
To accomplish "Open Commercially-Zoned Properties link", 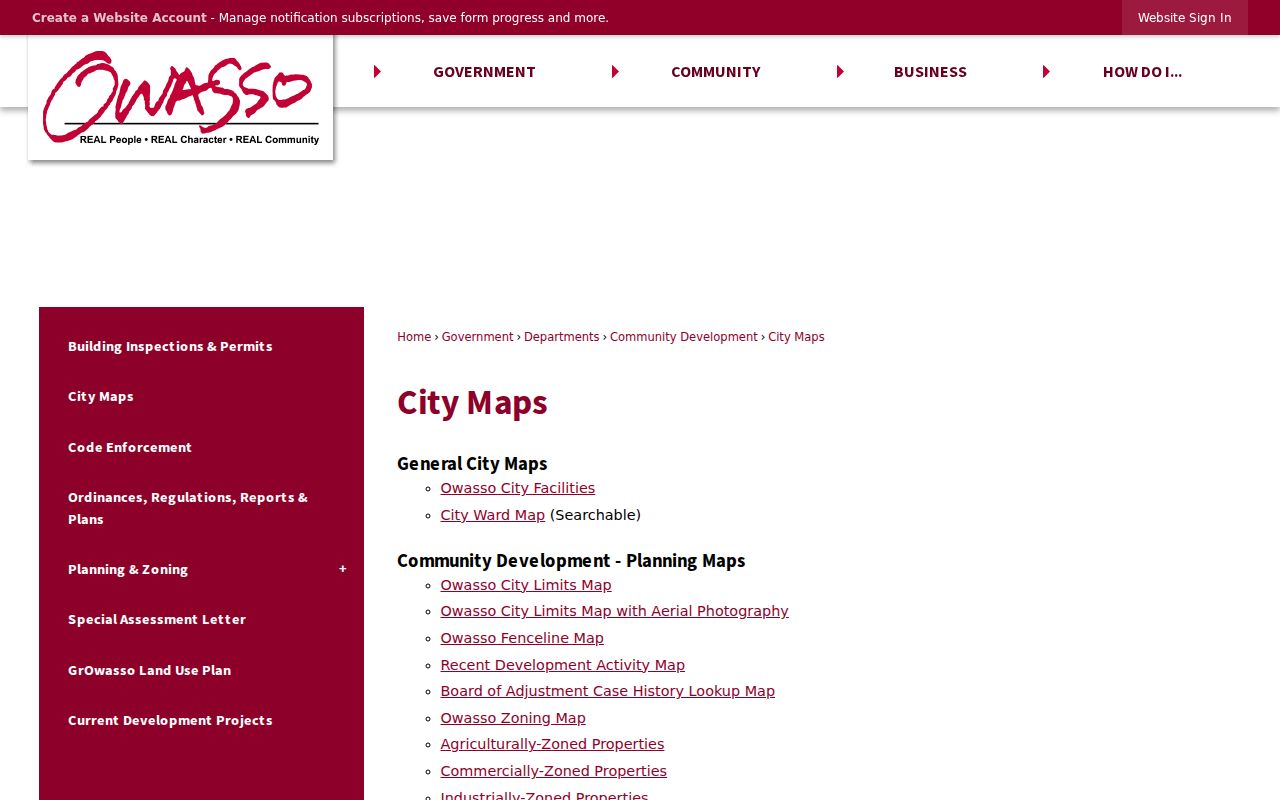I will [553, 771].
